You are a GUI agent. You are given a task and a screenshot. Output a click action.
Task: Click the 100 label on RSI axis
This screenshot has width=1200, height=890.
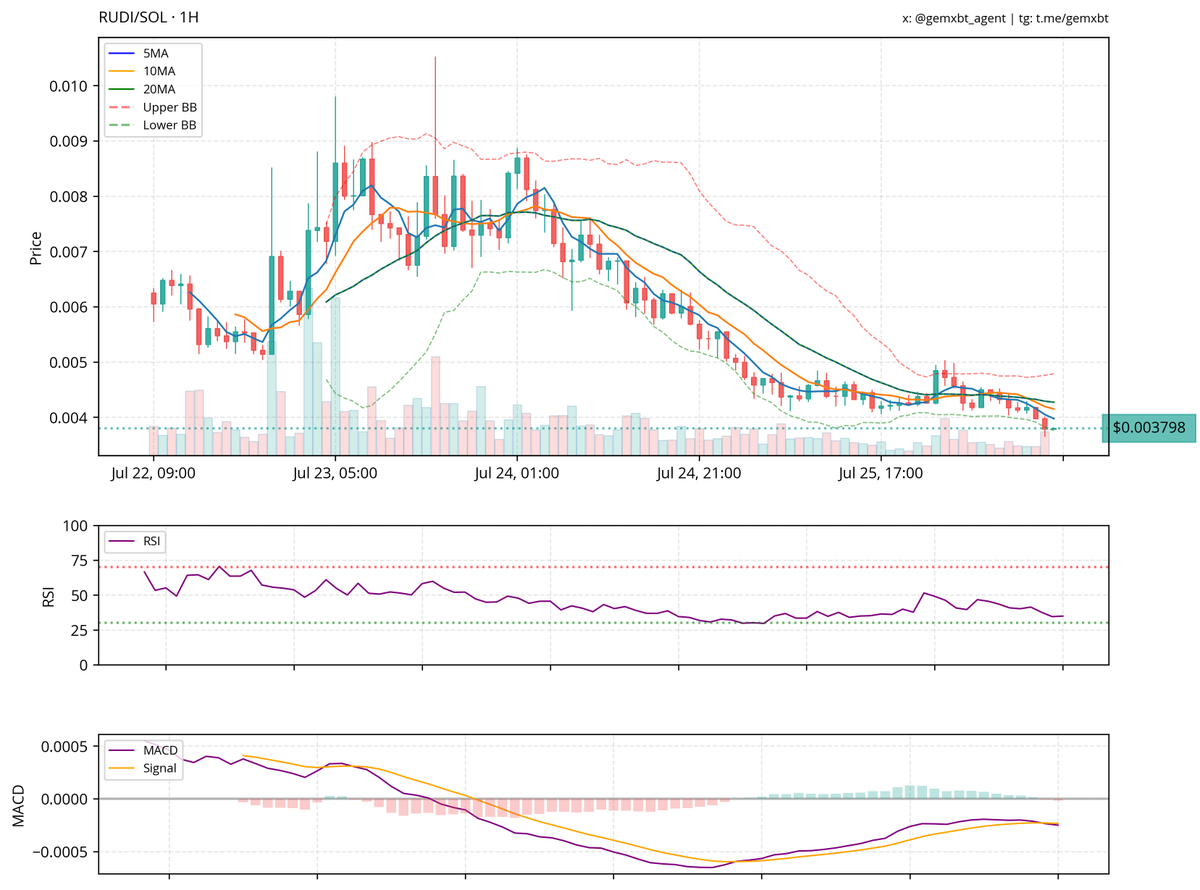tap(75, 526)
